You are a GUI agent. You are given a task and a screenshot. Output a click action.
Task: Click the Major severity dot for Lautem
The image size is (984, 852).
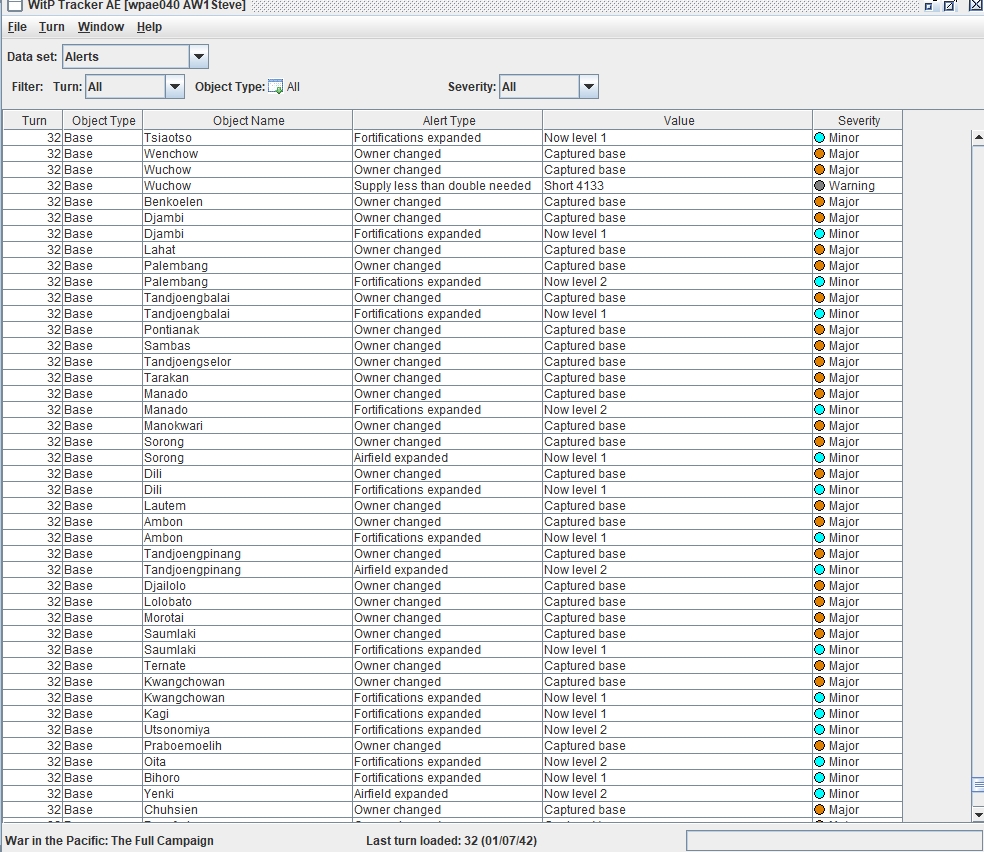click(820, 506)
